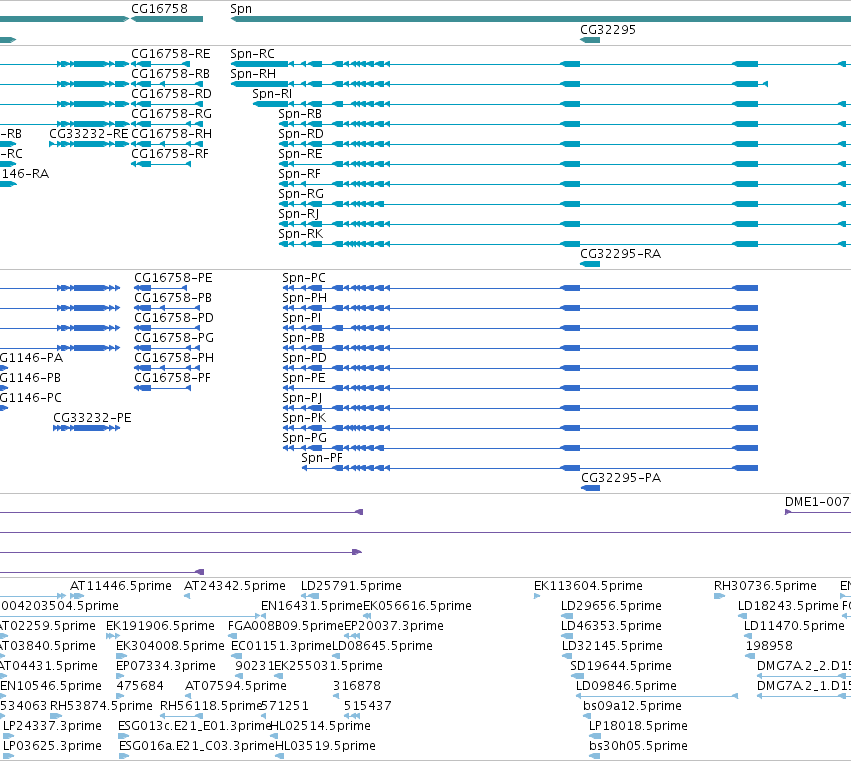
Task: Click EST bs09a12.5prime
Action: pyautogui.click(x=632, y=706)
